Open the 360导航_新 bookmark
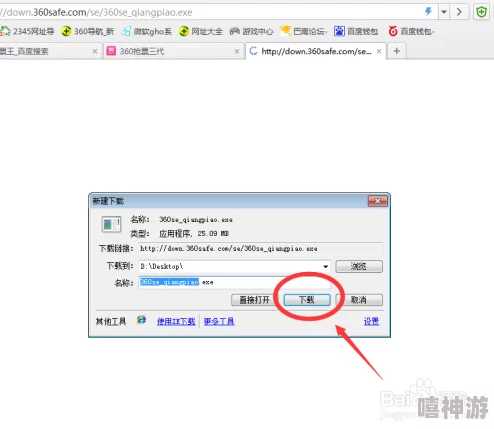Screen dimensions: 494x429 click(x=88, y=32)
